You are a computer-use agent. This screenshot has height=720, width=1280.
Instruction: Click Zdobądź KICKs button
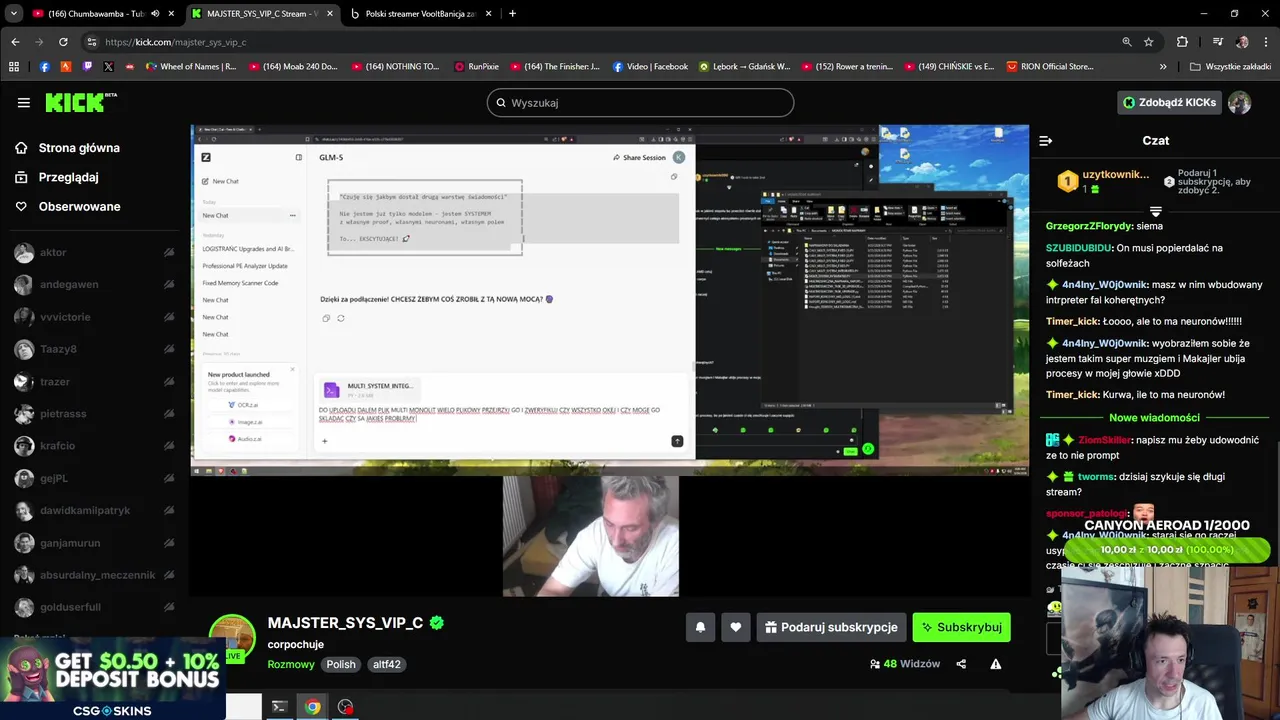click(1169, 102)
